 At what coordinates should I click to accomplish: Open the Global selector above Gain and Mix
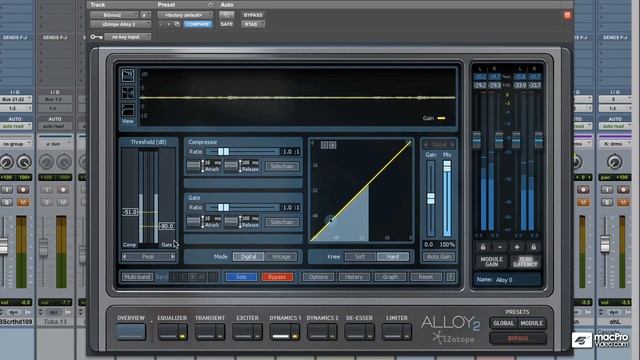coord(439,144)
